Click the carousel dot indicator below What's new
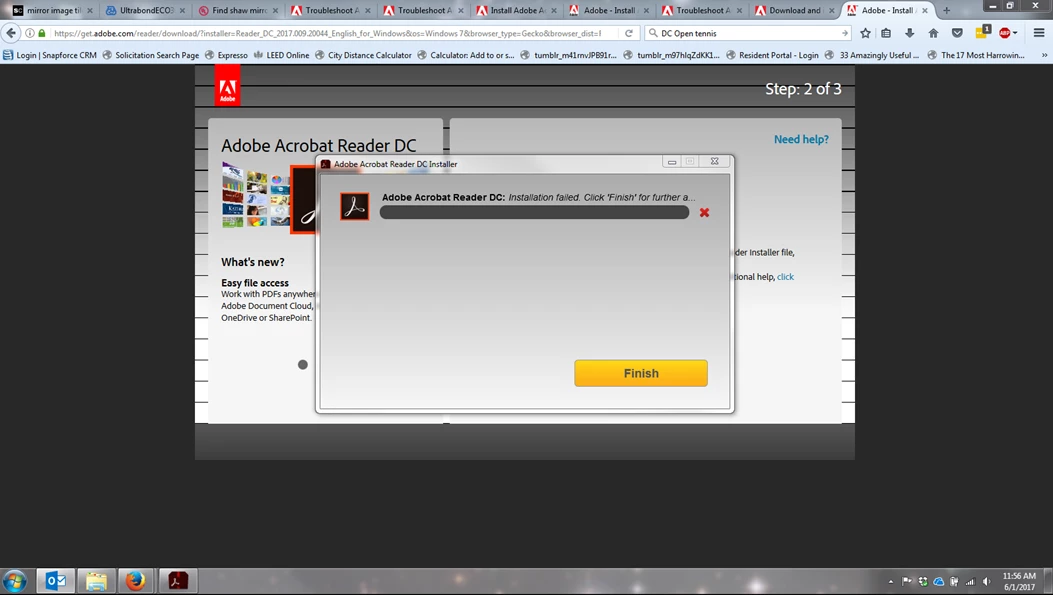The width and height of the screenshot is (1053, 595). (x=303, y=365)
